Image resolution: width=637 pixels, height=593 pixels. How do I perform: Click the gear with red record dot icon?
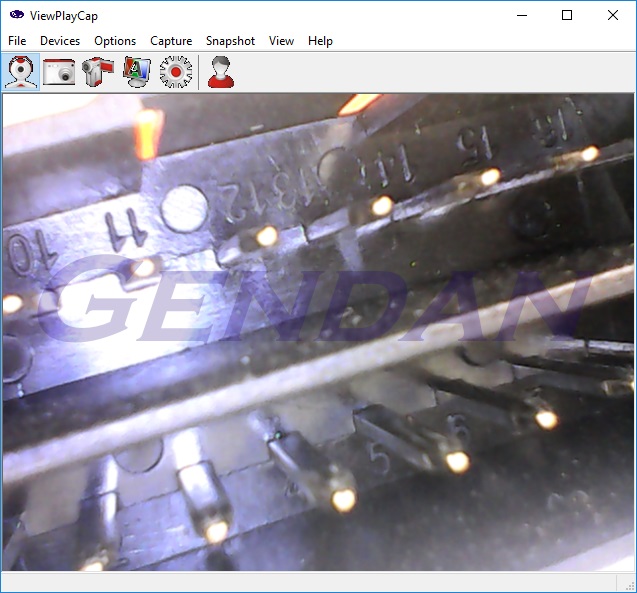(x=175, y=72)
